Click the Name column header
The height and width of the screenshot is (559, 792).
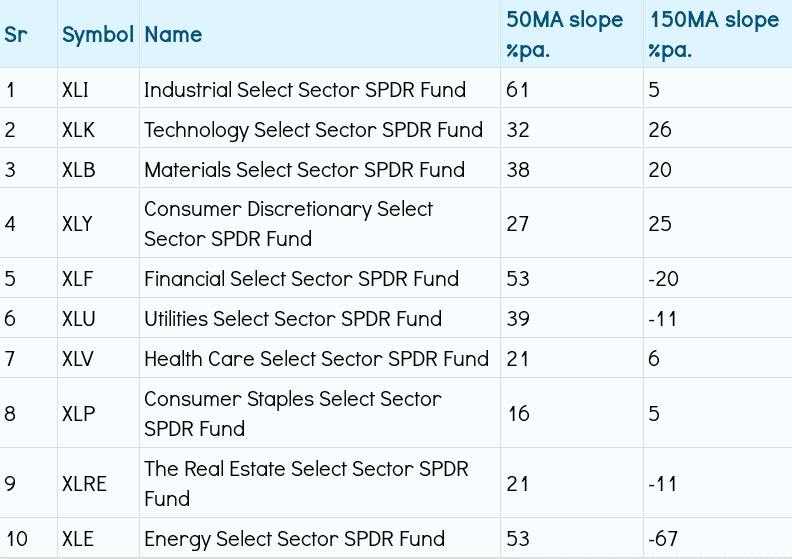tap(173, 35)
